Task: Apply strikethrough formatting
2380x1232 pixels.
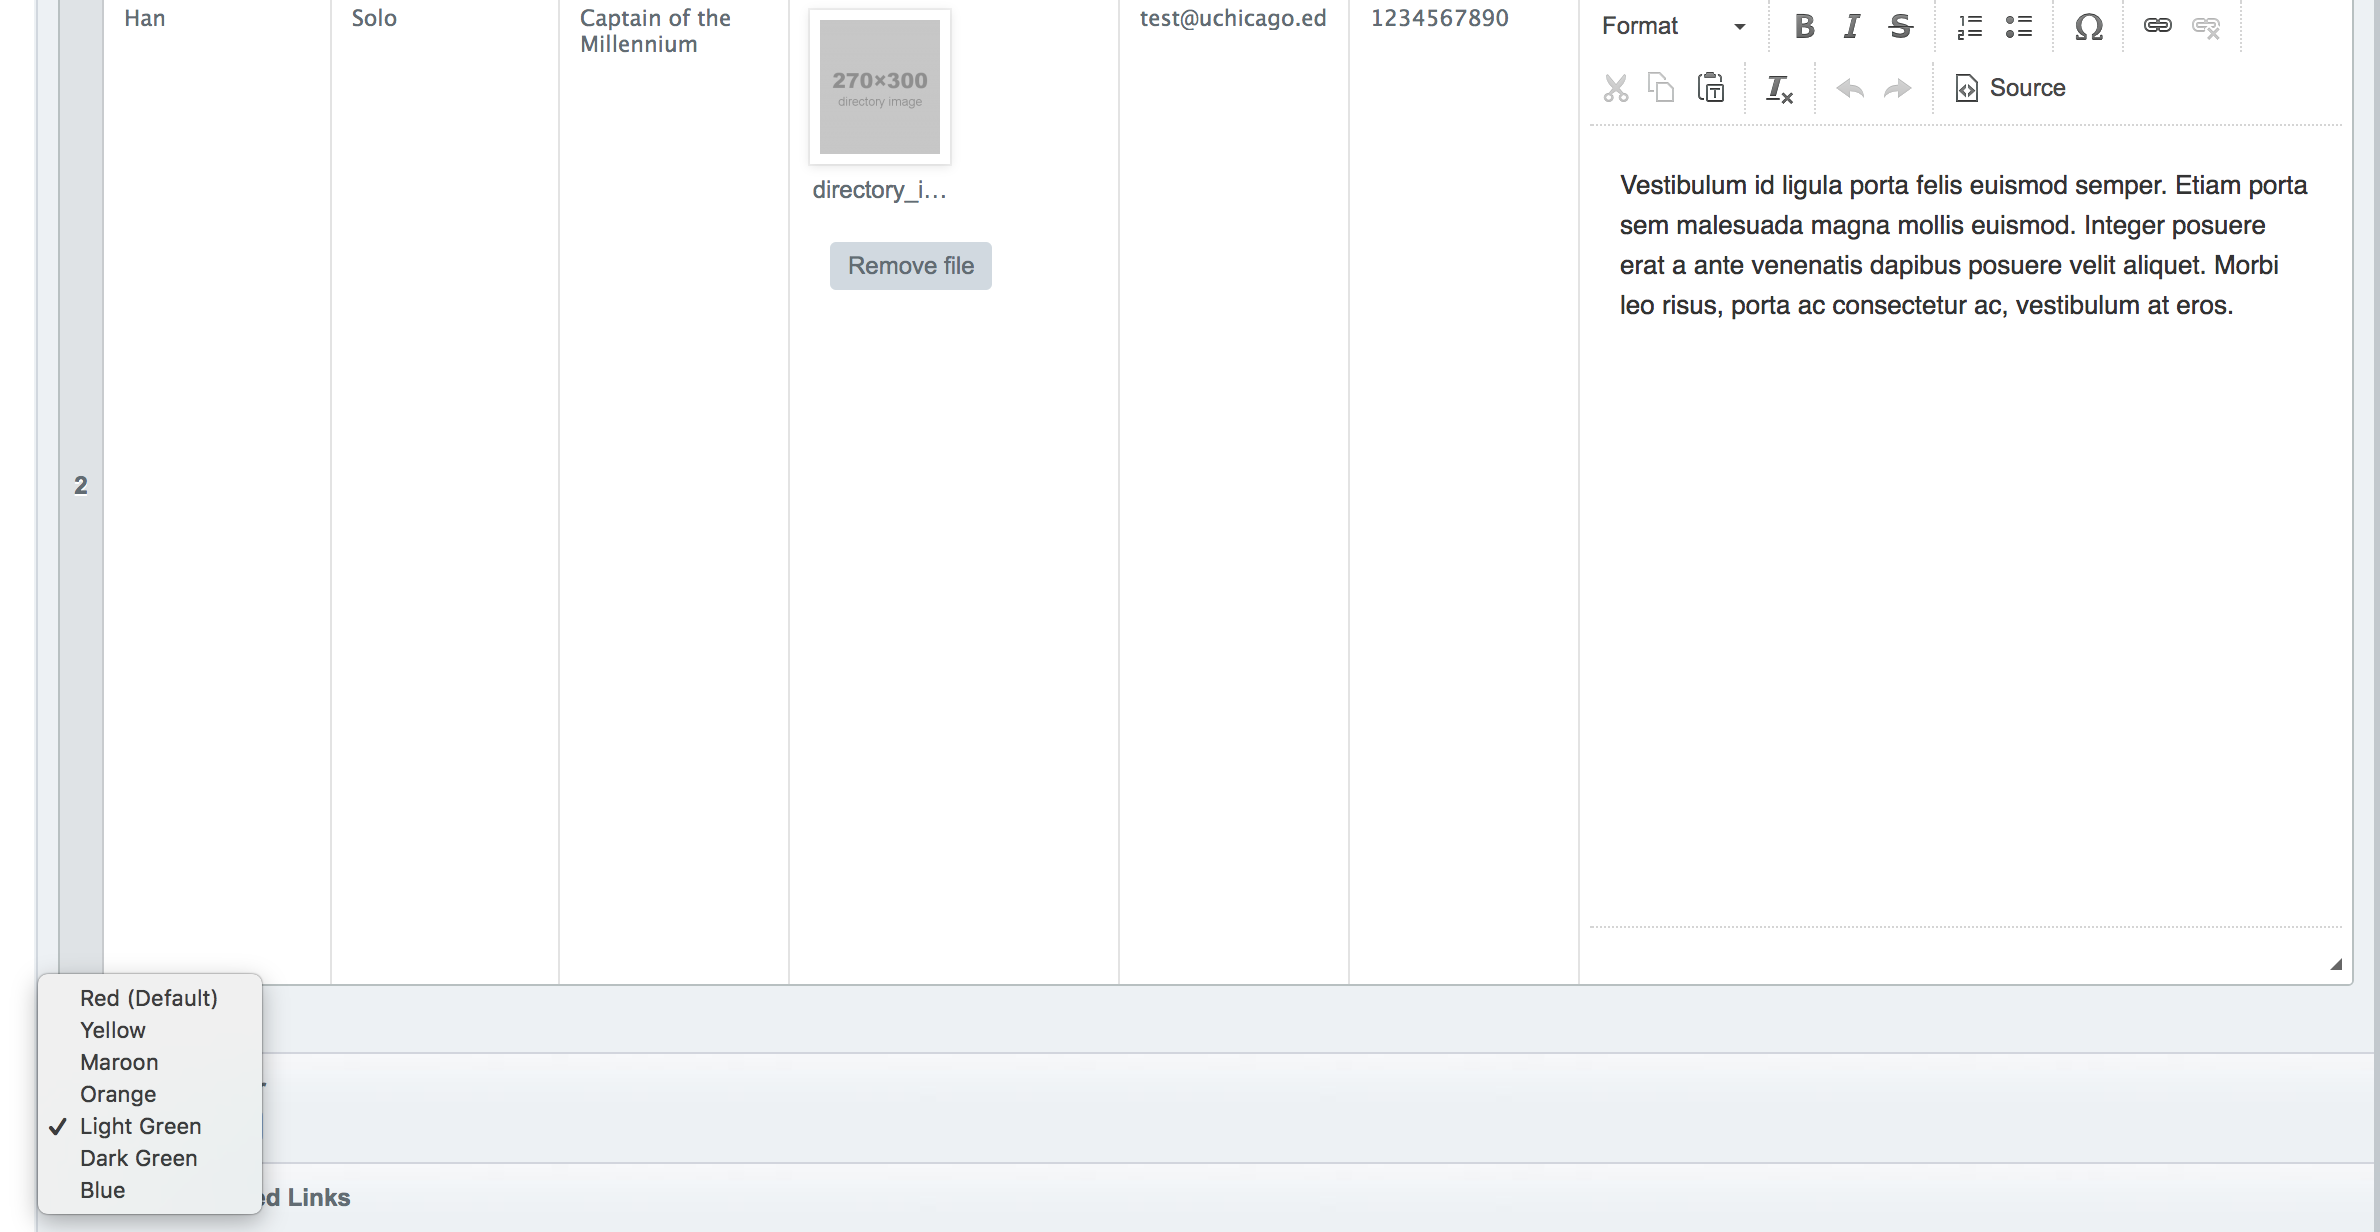Action: [x=1900, y=27]
